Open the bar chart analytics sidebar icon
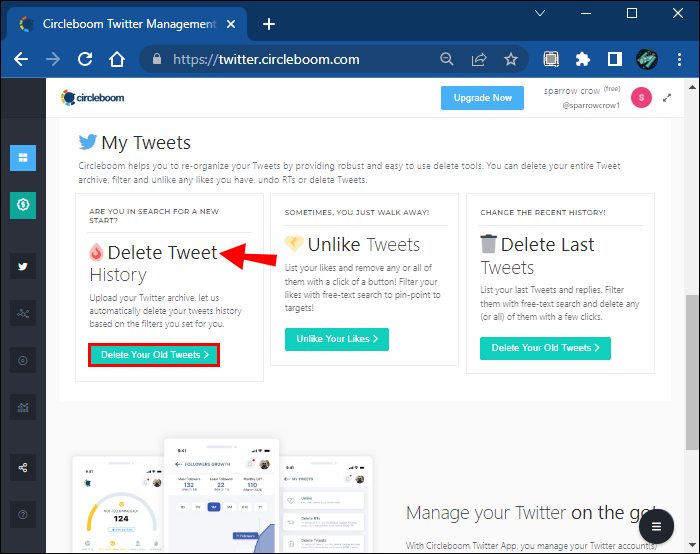700x554 pixels. click(x=23, y=407)
